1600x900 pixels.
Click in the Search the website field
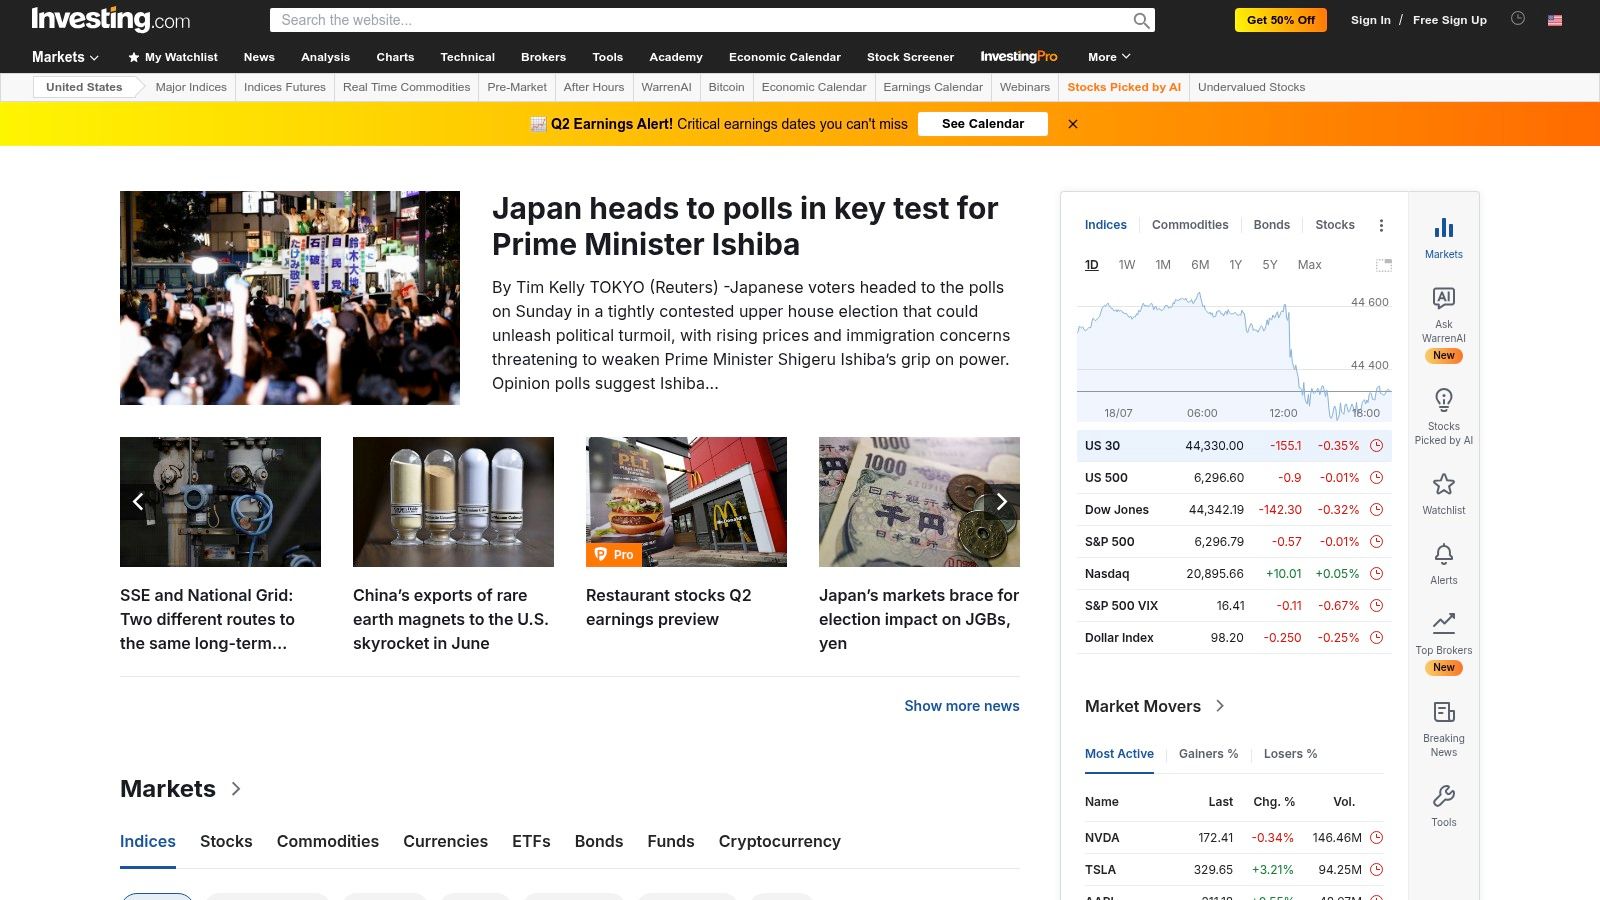click(700, 20)
